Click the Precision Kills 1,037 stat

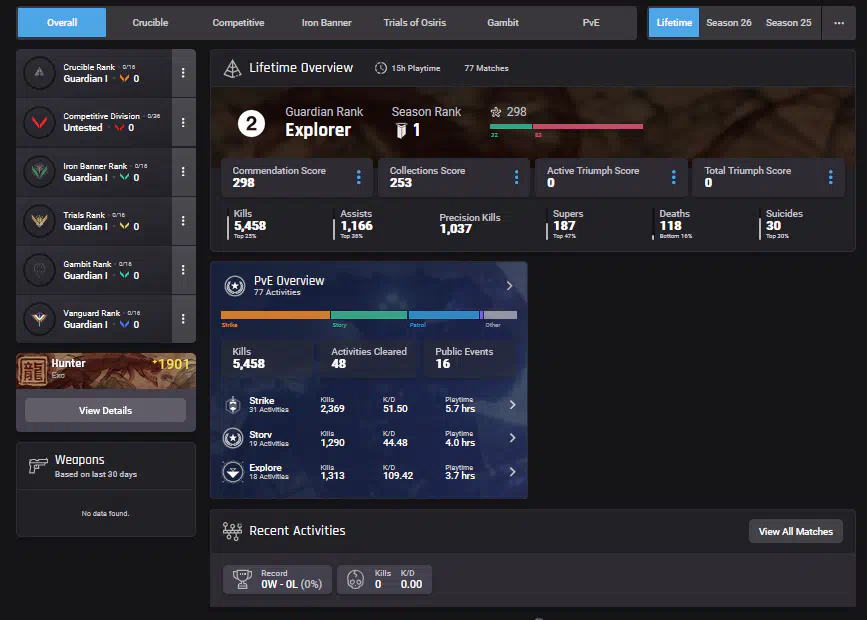[469, 223]
